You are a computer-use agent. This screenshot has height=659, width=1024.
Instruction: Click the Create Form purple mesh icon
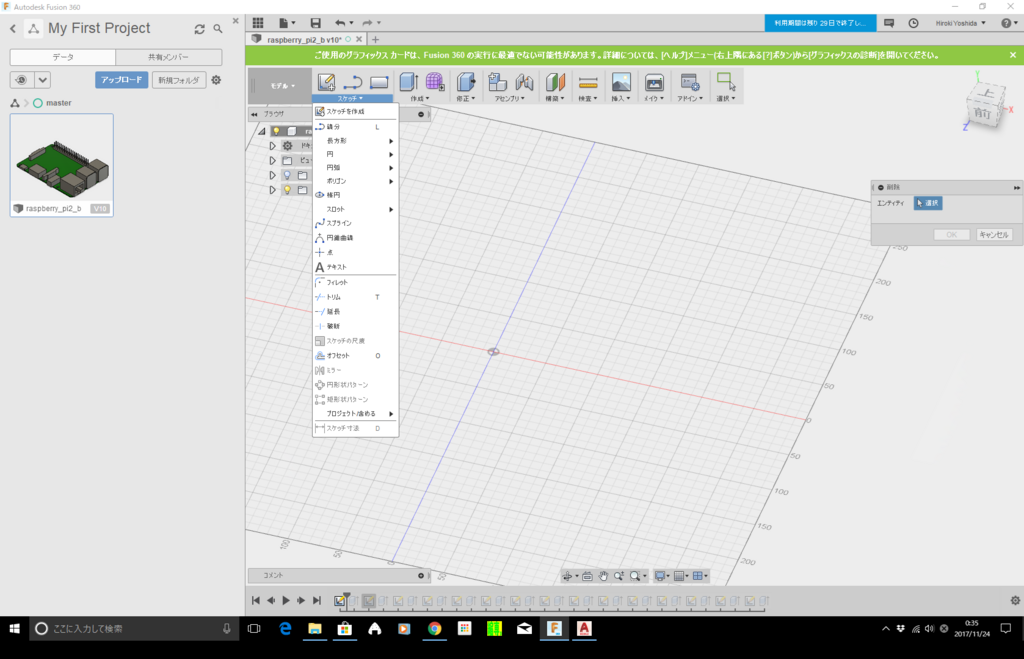435,82
